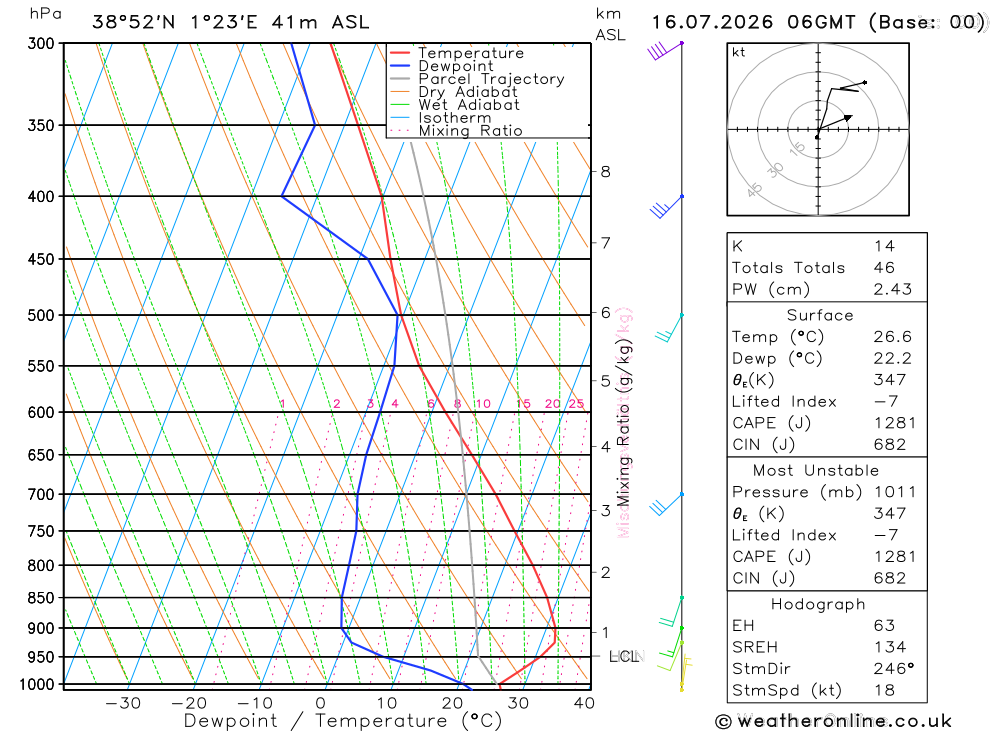Screen dimensions: 1000x733
Task: Click the purple wind barb at 300 hPa
Action: click(x=666, y=50)
